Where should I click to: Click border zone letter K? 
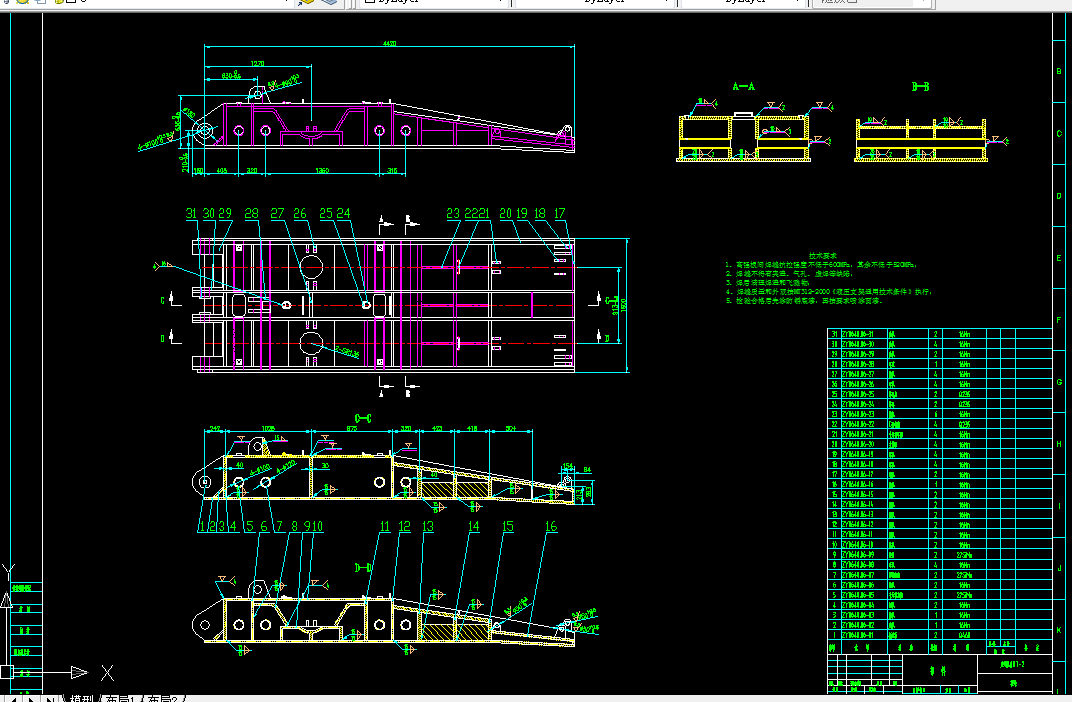pos(1059,630)
